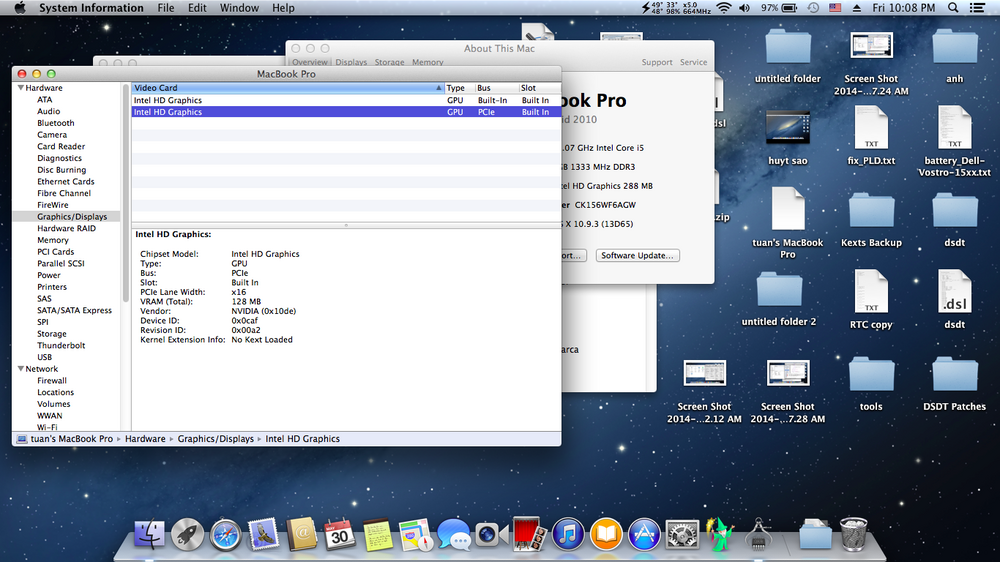Open the Window menu
The height and width of the screenshot is (562, 1000).
pos(239,8)
